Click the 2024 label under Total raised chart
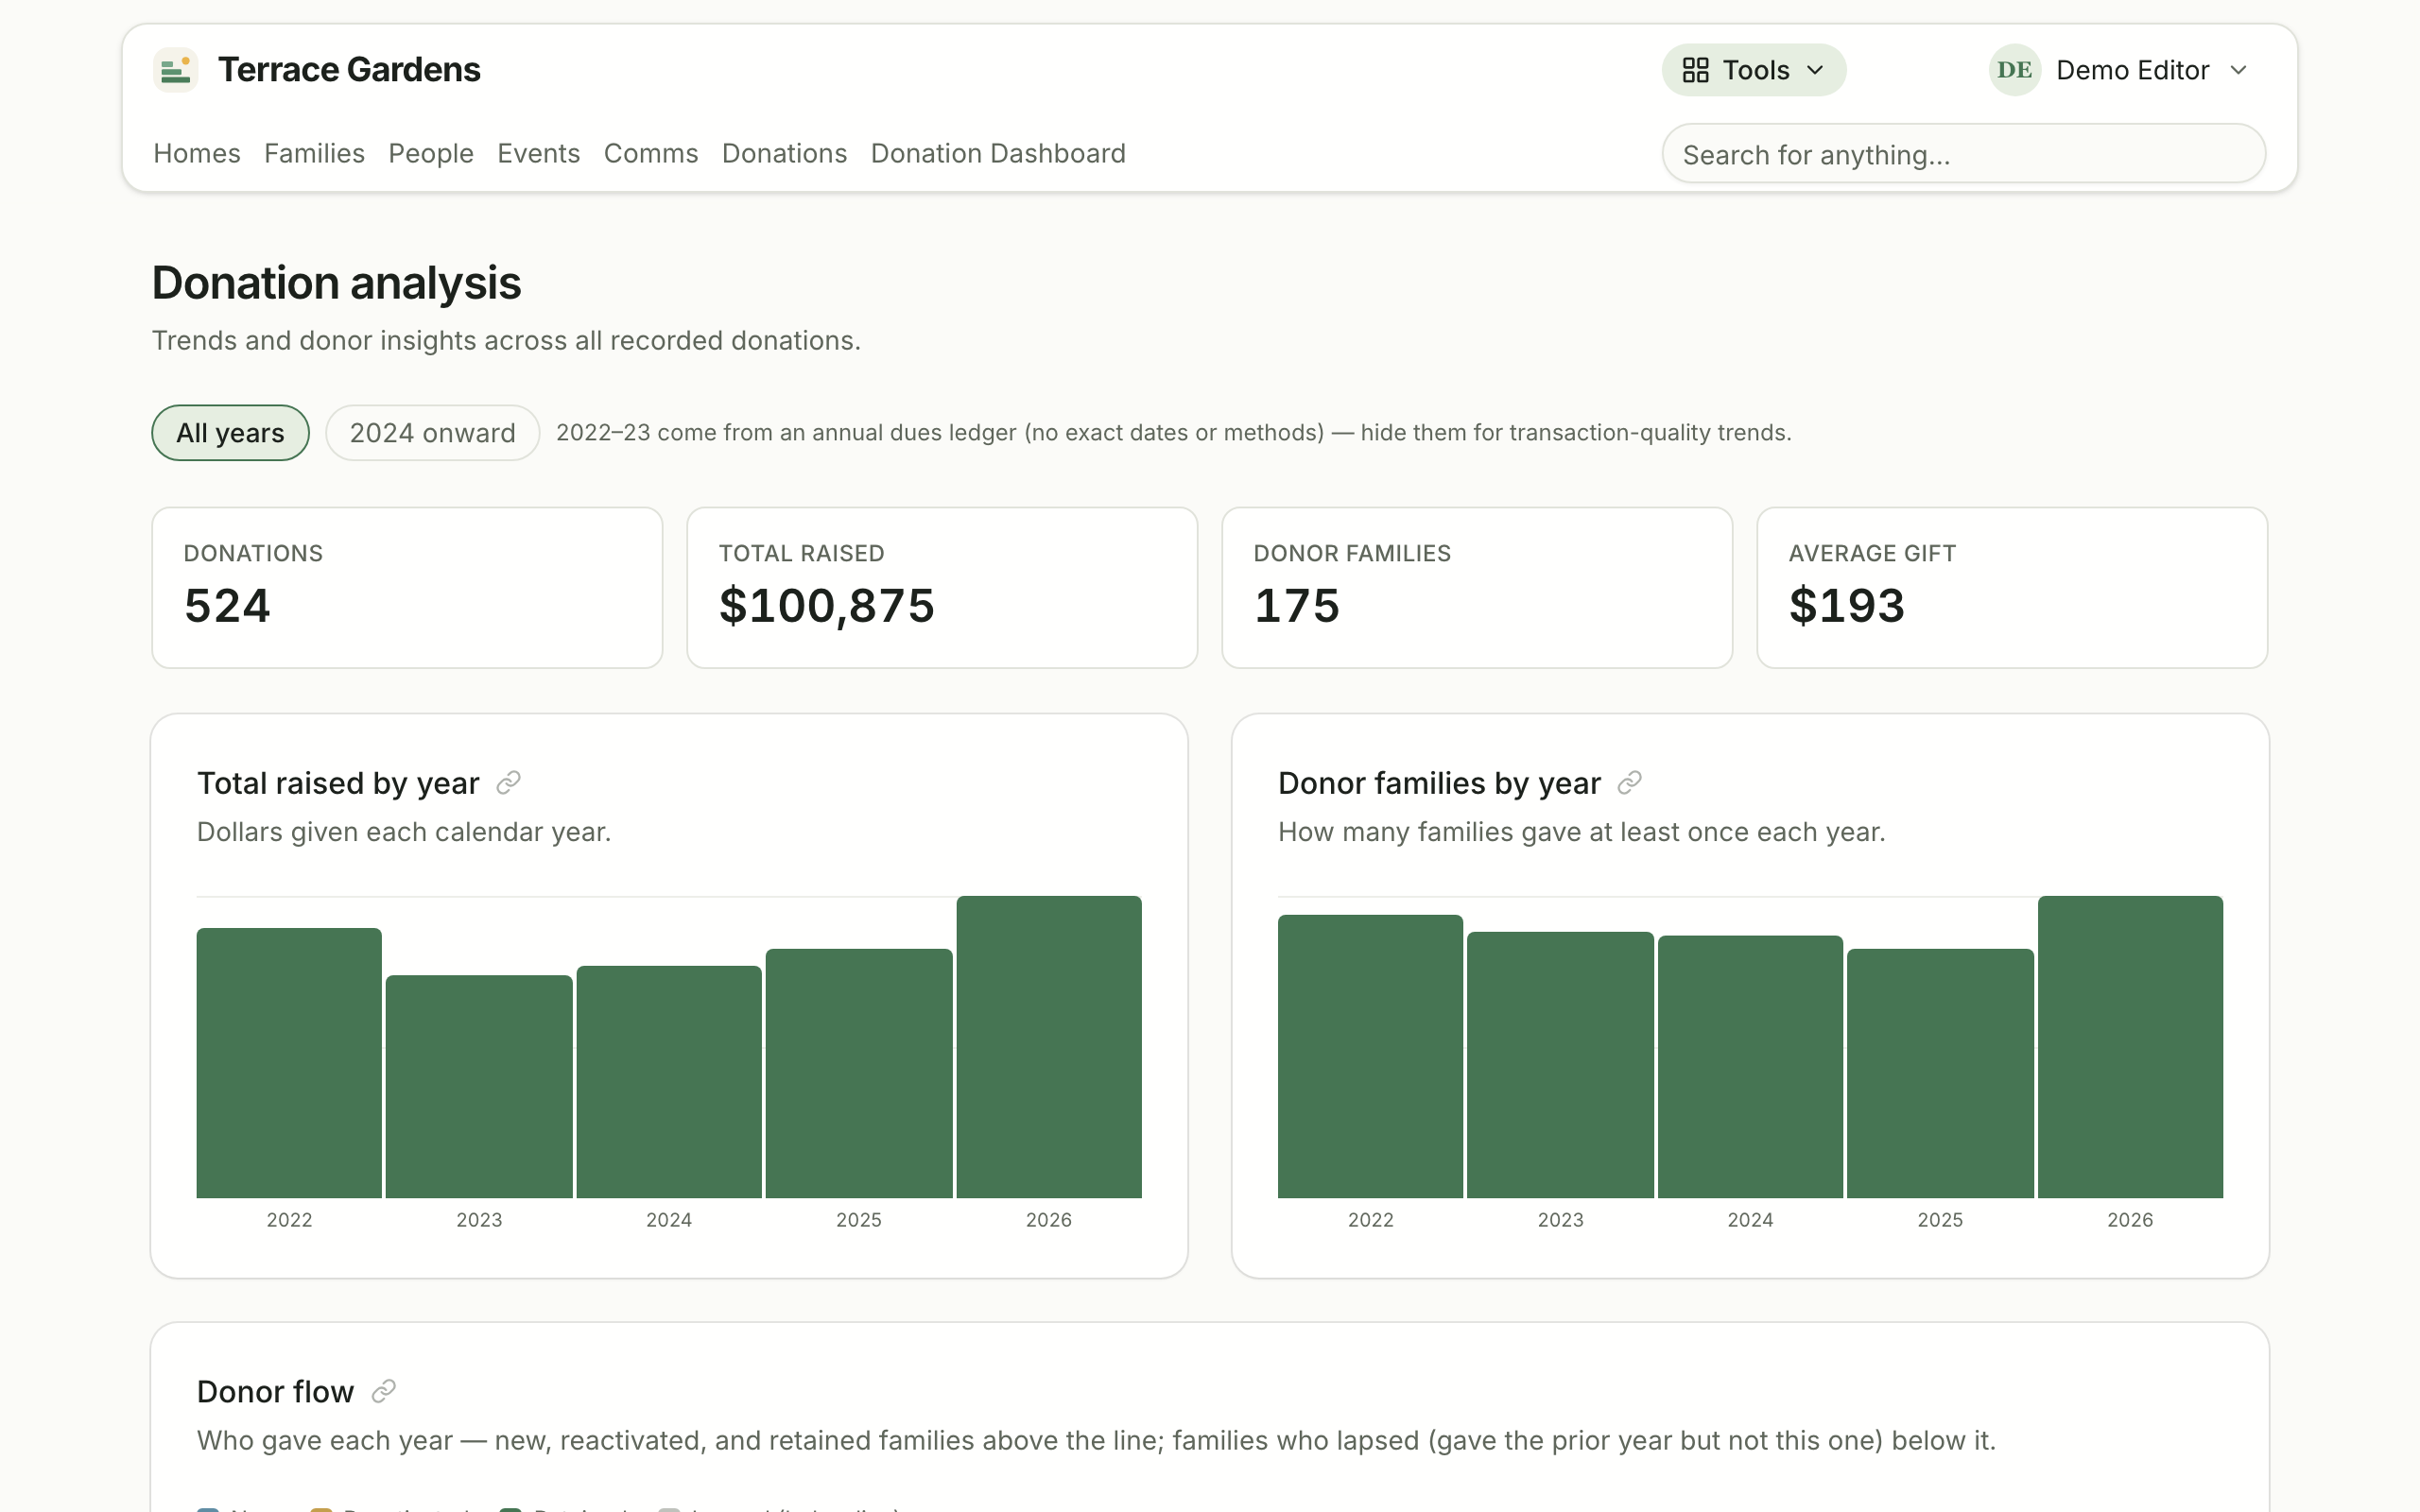 click(x=669, y=1220)
